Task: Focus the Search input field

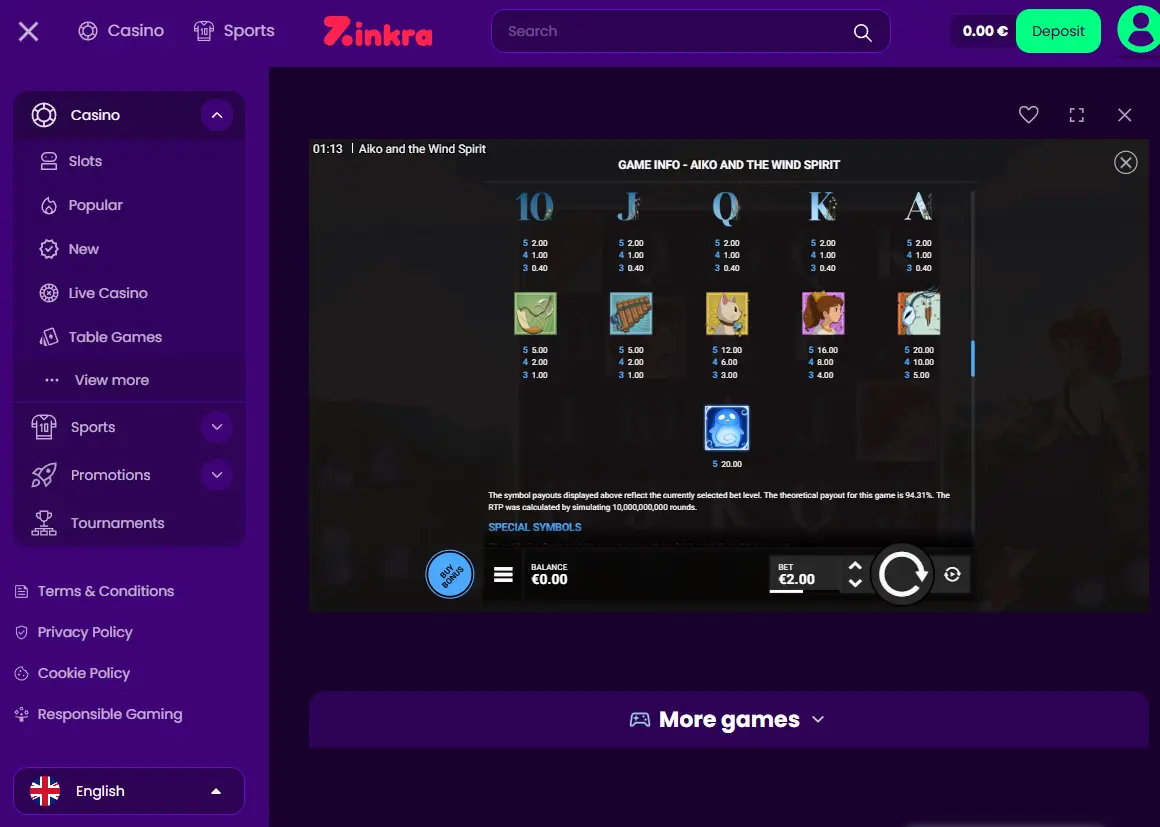Action: [690, 31]
